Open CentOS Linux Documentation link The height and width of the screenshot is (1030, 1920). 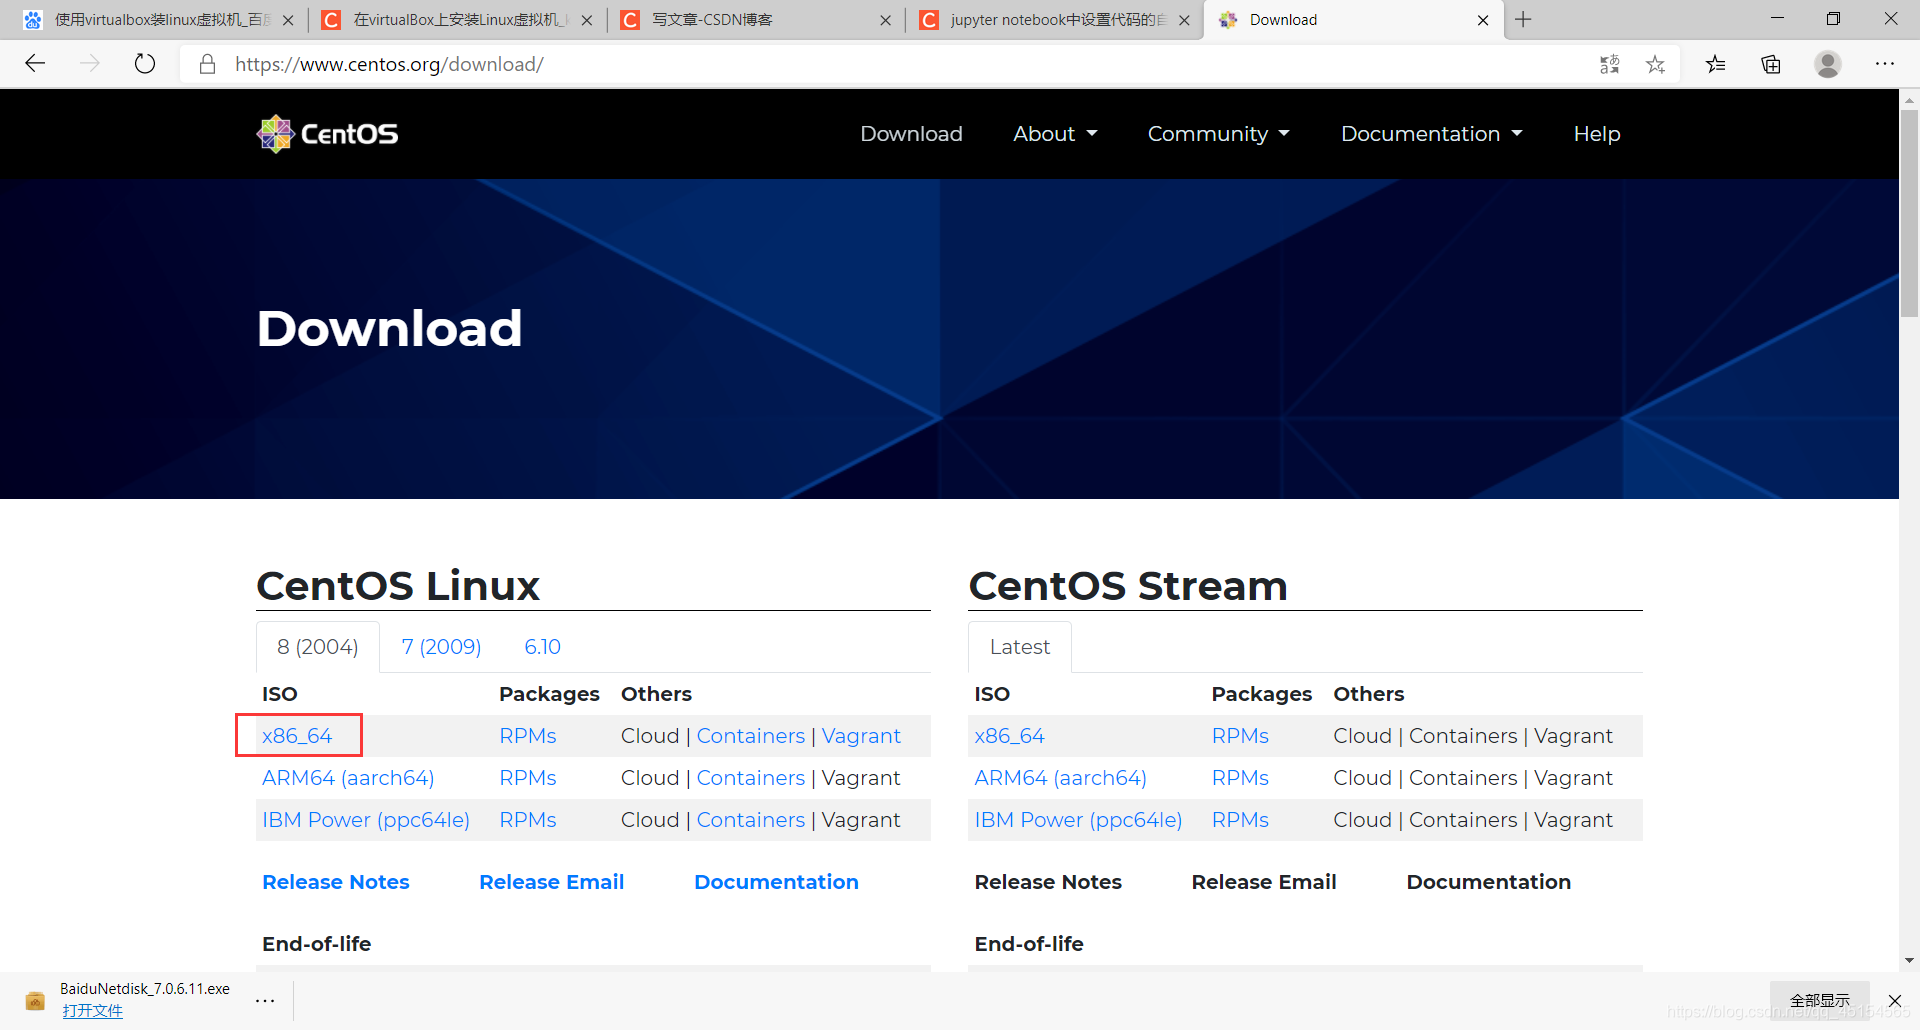pyautogui.click(x=777, y=882)
